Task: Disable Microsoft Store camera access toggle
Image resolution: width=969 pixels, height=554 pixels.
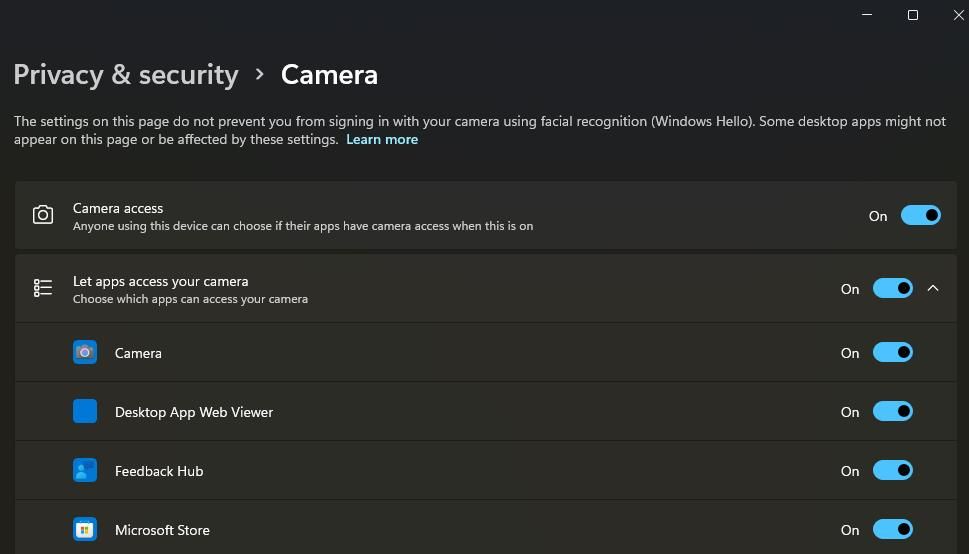Action: point(892,529)
